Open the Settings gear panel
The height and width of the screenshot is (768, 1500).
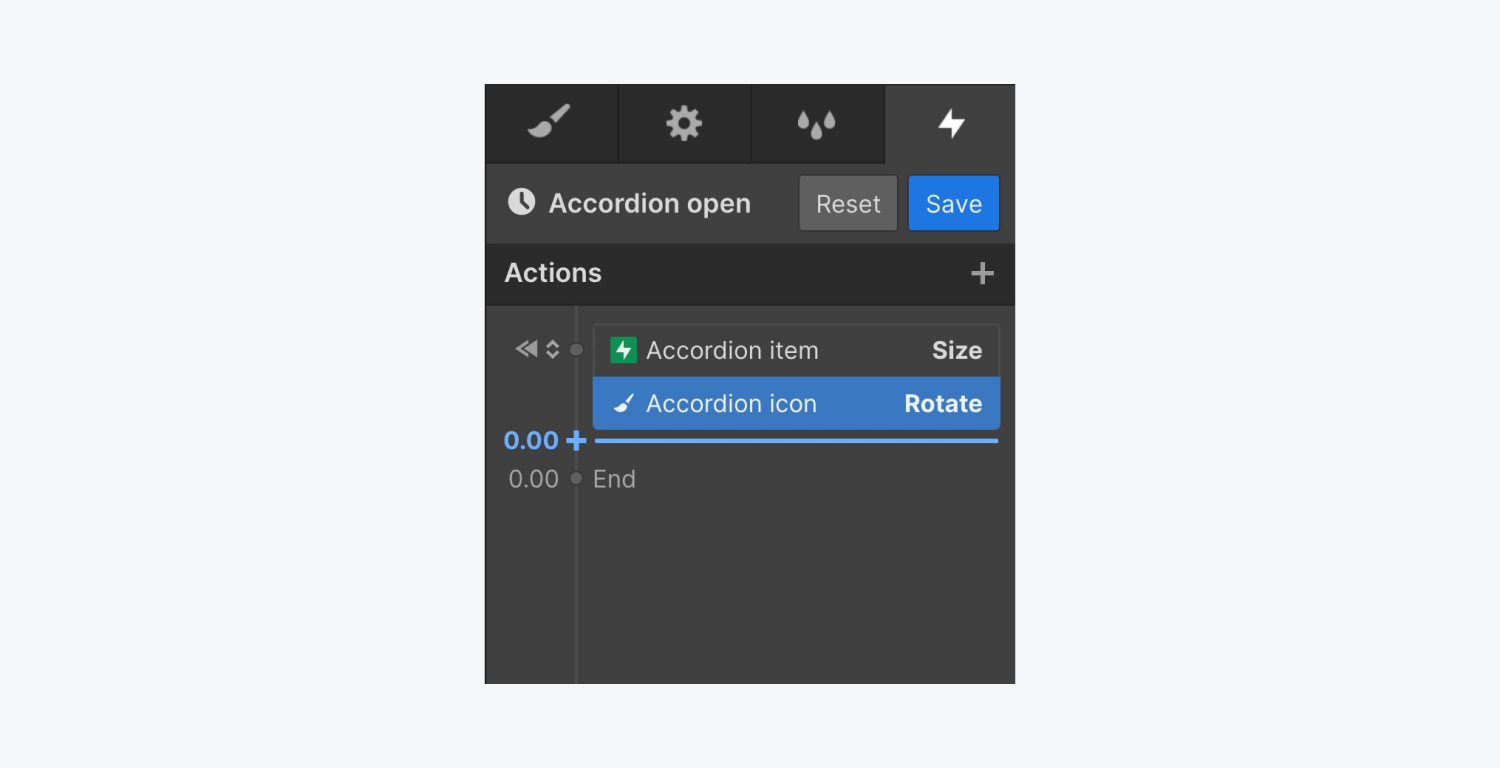[x=684, y=123]
